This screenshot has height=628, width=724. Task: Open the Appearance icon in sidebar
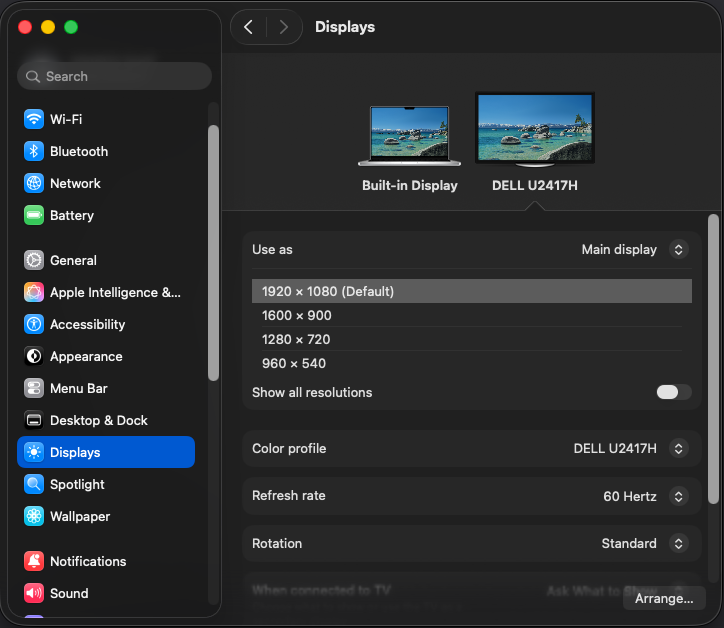point(34,356)
